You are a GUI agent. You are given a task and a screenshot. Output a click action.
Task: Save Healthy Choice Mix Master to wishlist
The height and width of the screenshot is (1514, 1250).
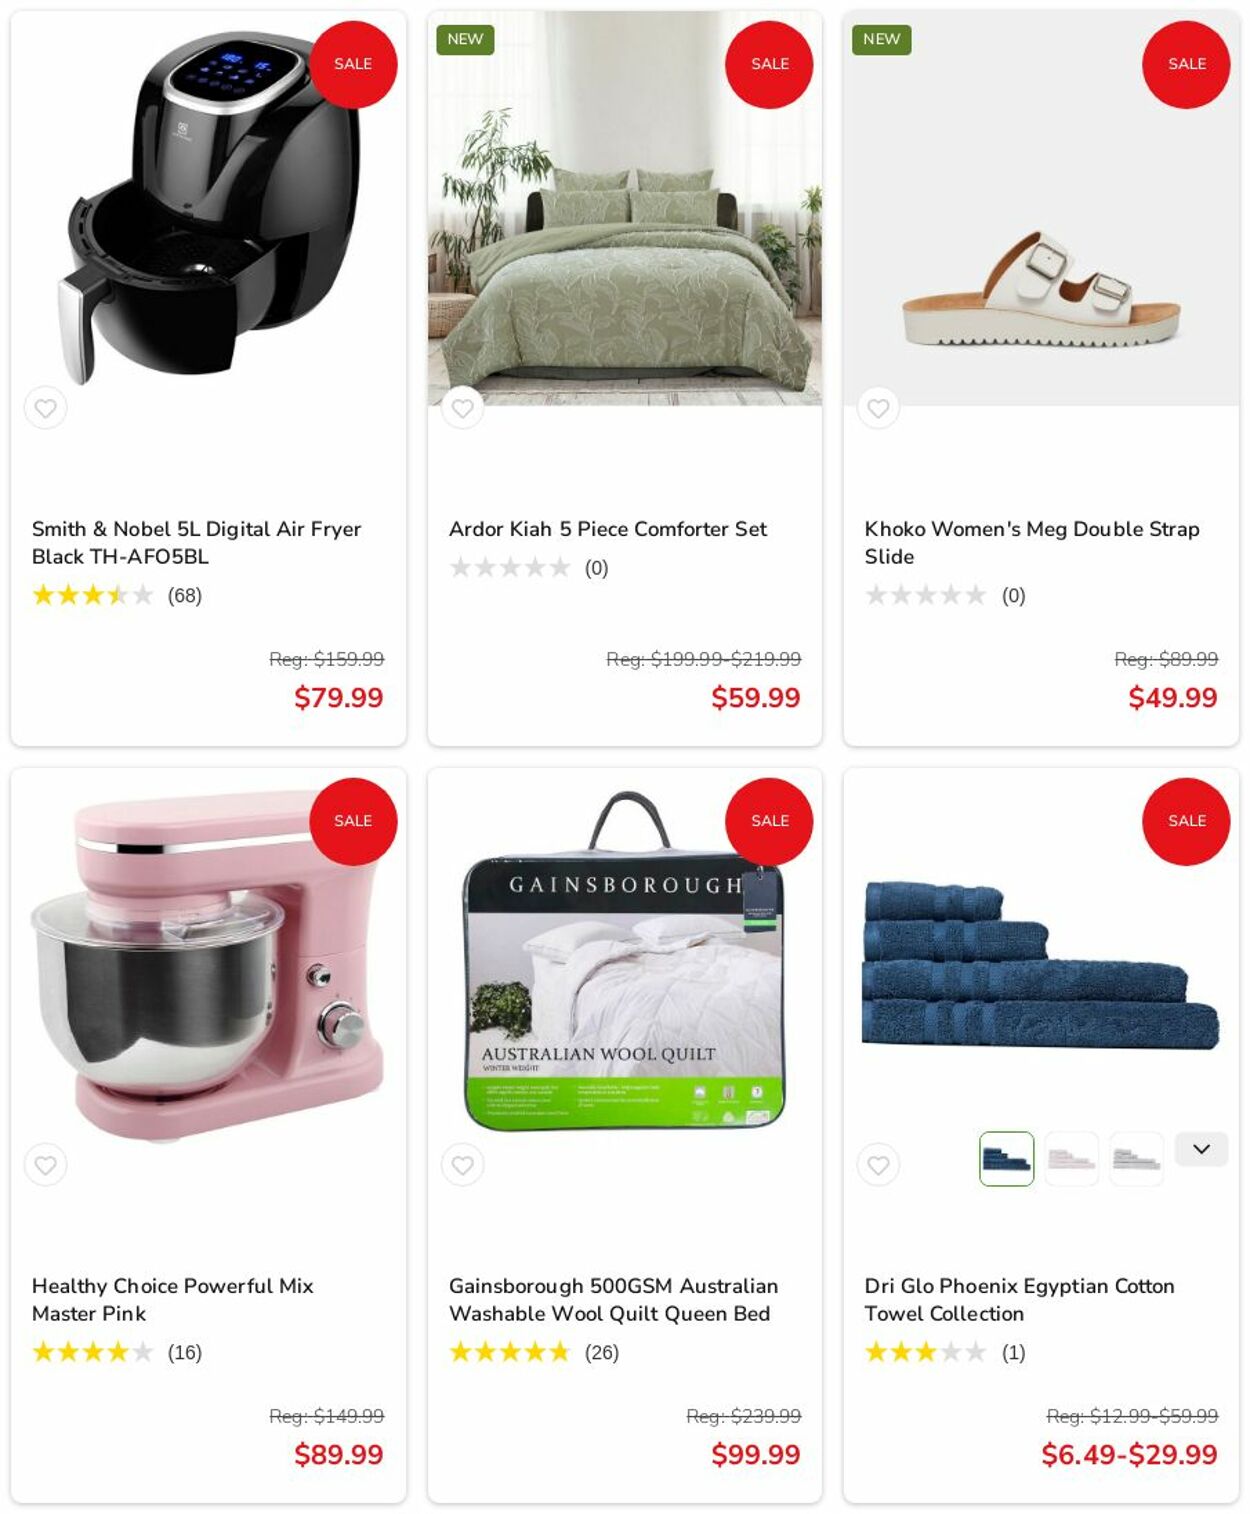click(45, 1165)
